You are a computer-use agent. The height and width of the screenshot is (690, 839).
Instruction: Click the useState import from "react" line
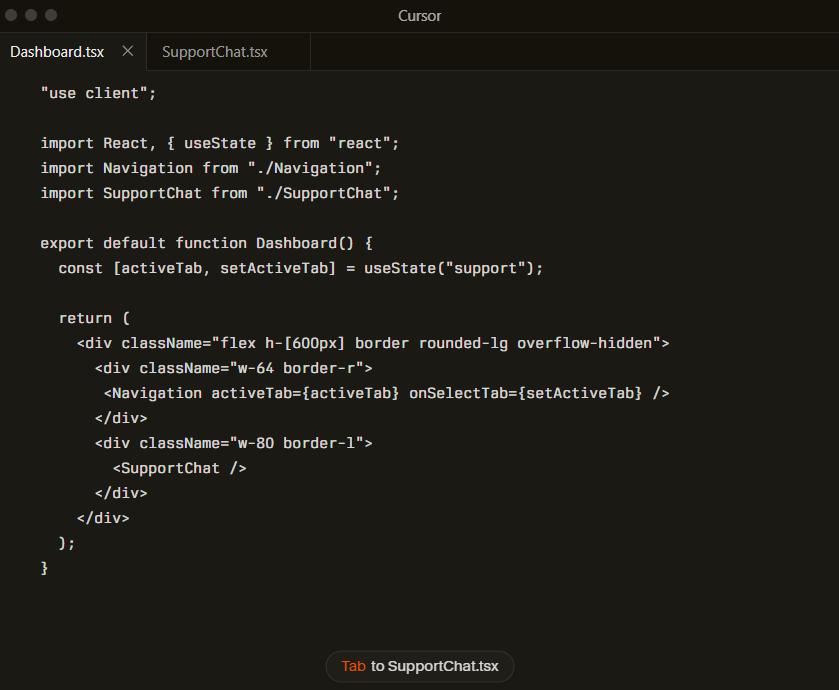220,143
